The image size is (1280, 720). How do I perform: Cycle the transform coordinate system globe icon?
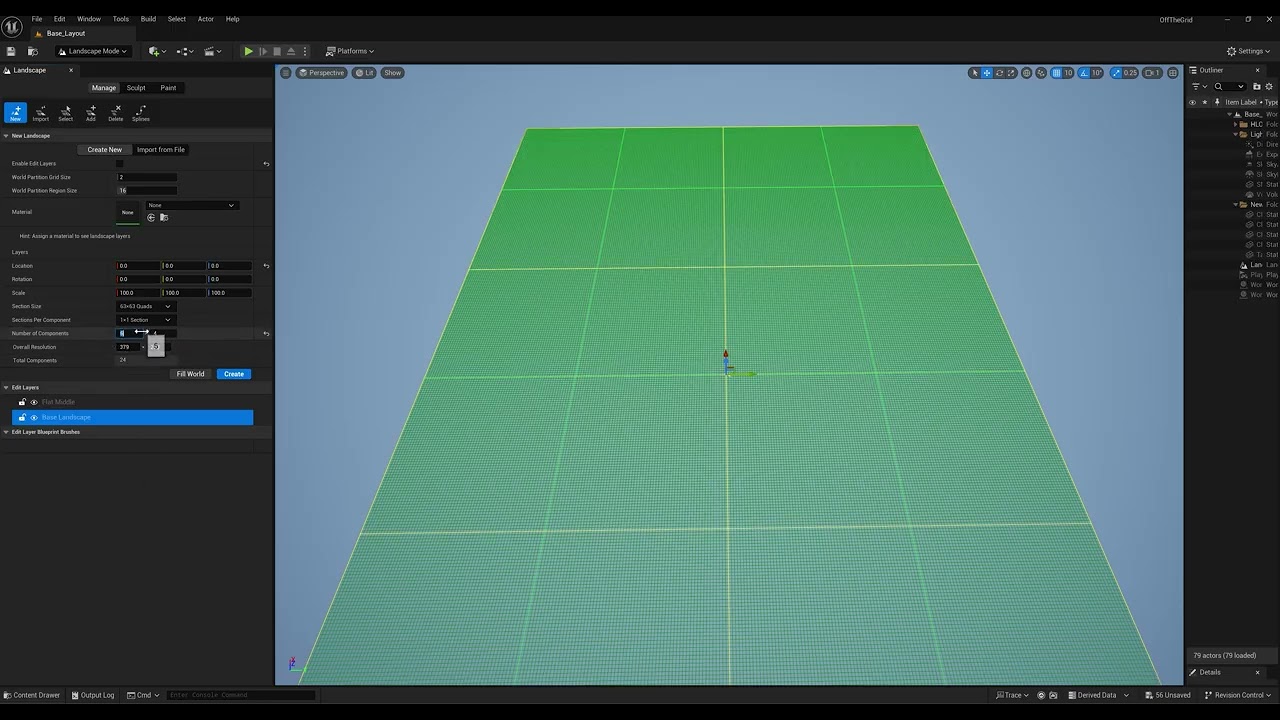point(1026,73)
